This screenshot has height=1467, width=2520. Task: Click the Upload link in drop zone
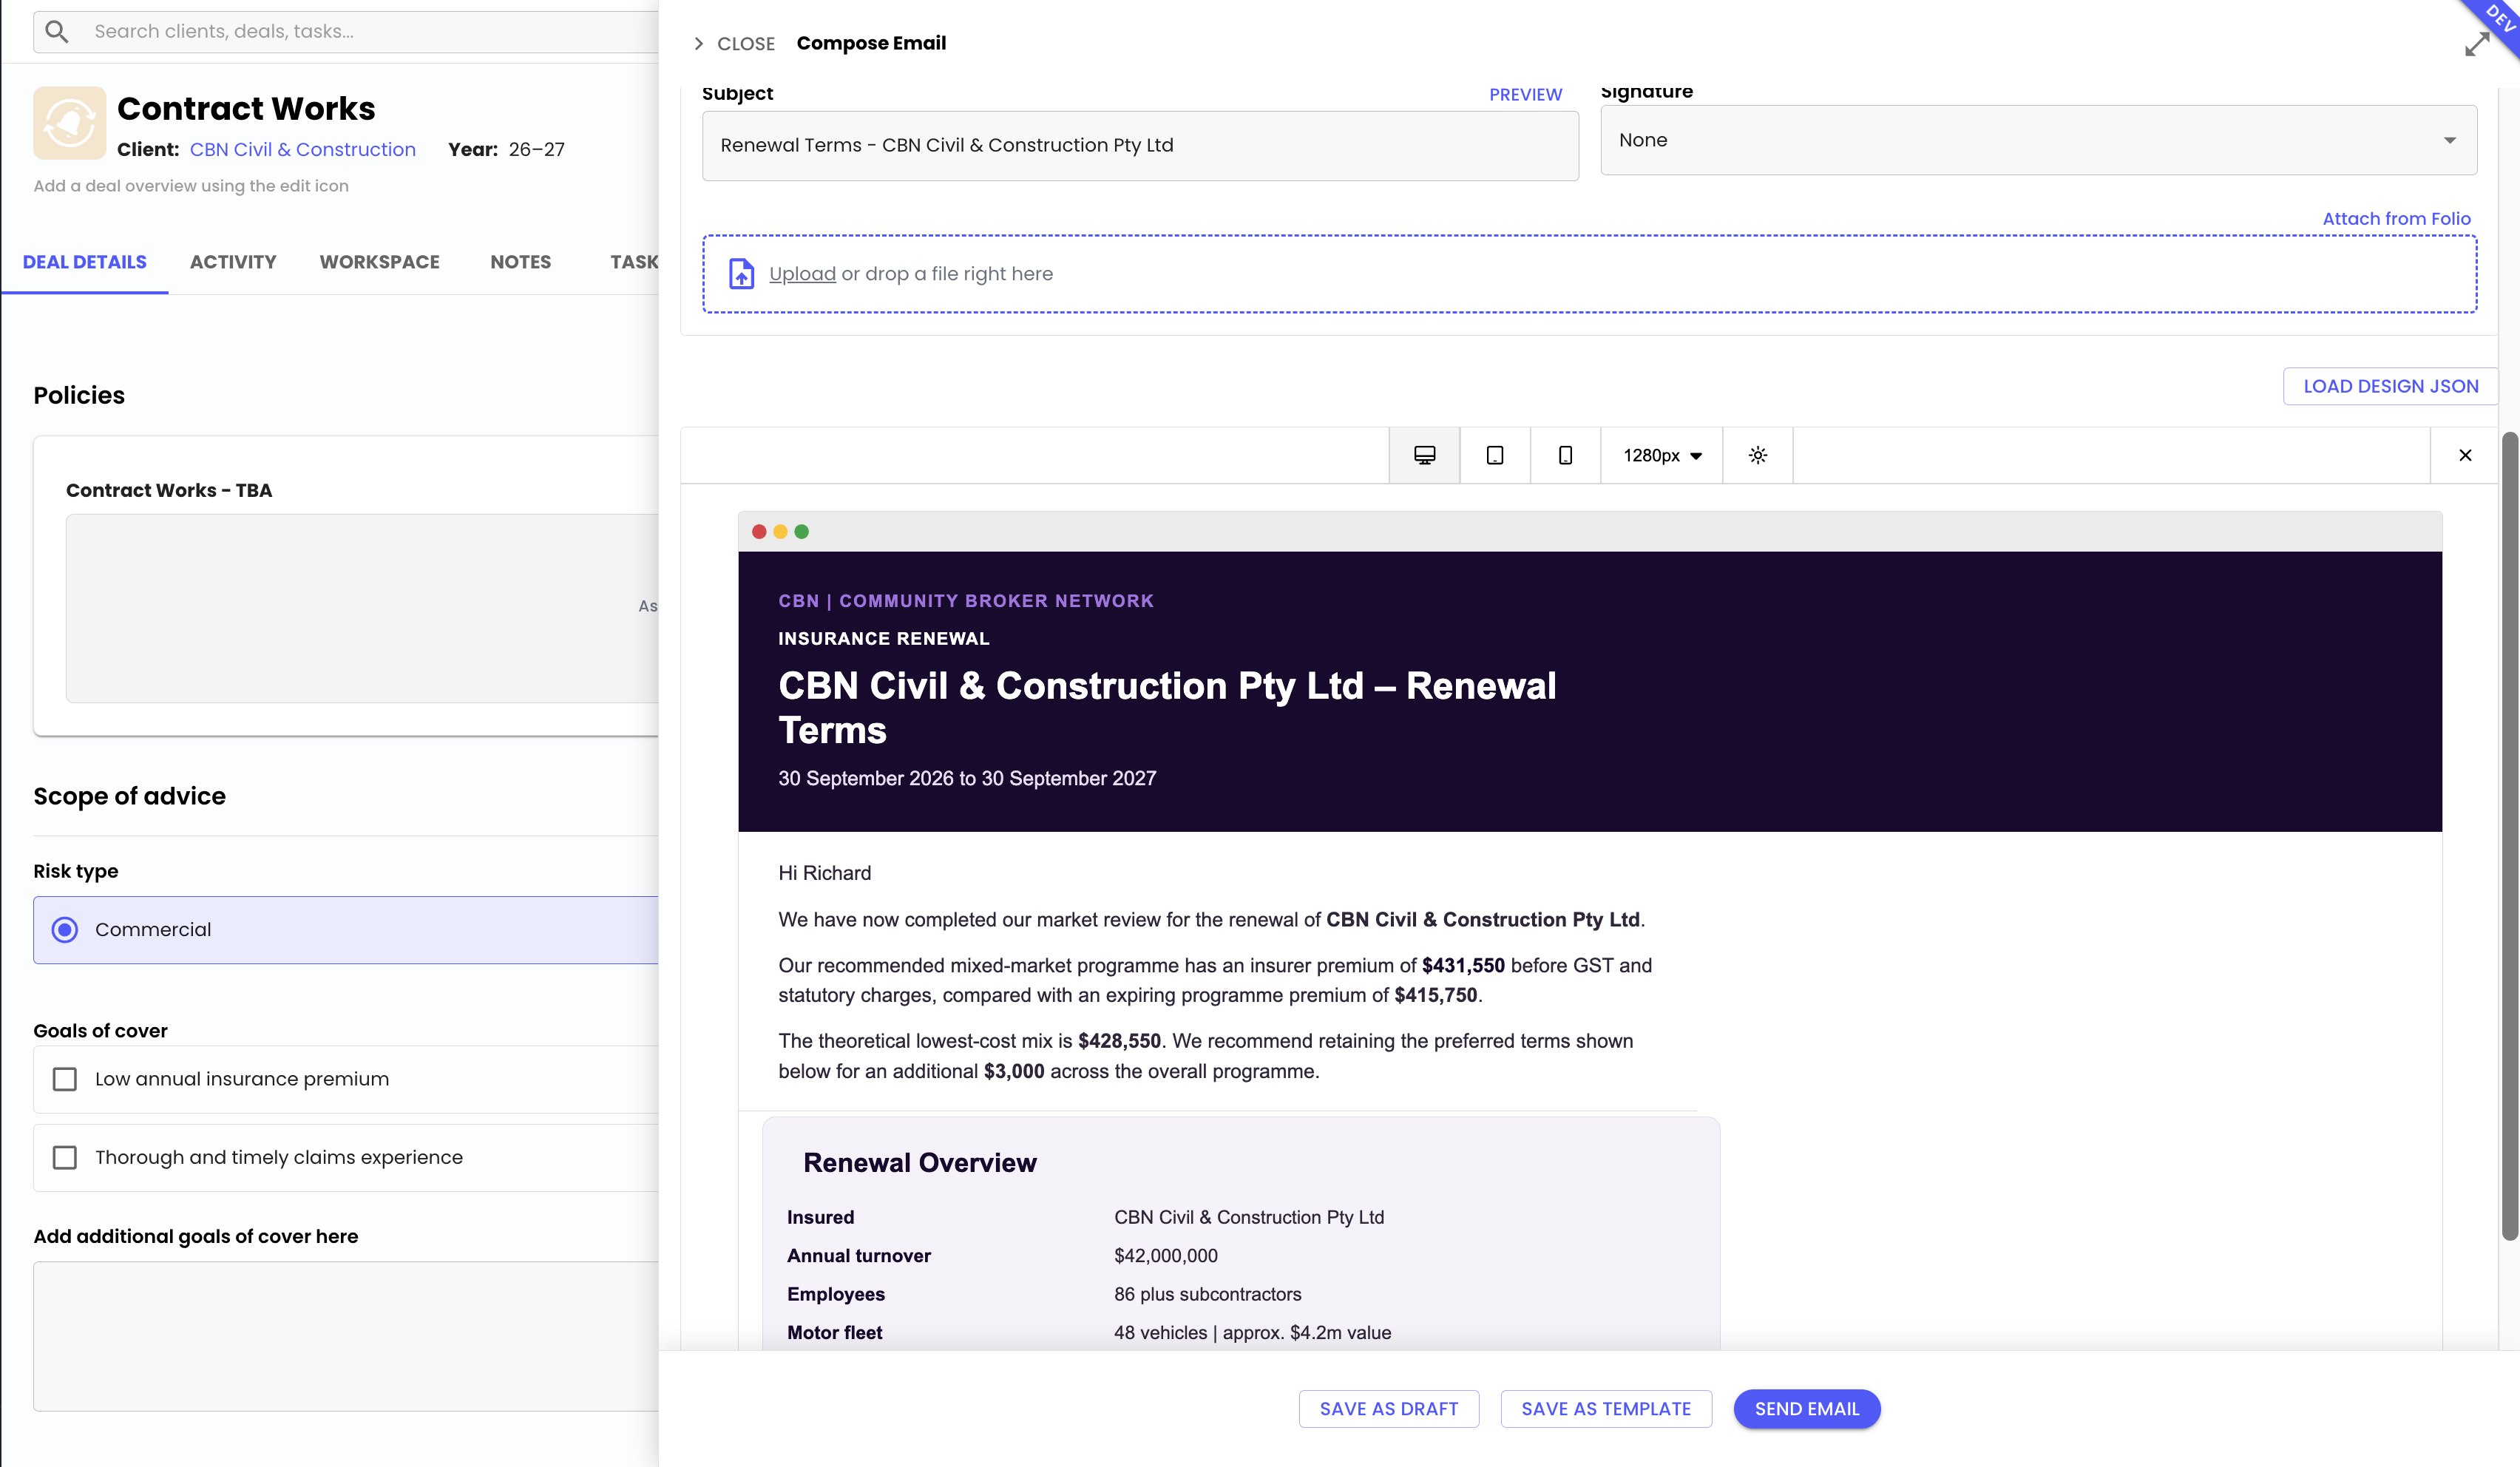coord(802,274)
